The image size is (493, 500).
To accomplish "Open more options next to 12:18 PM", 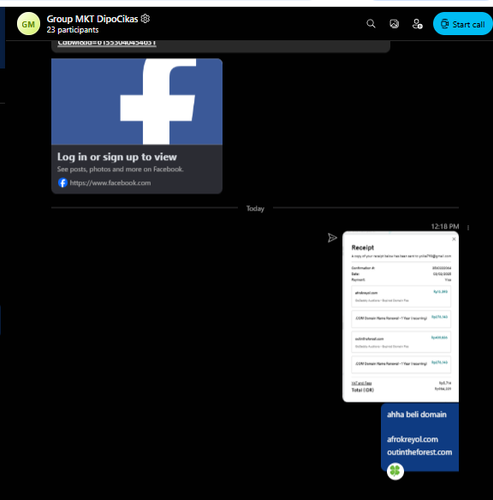I will [x=468, y=228].
